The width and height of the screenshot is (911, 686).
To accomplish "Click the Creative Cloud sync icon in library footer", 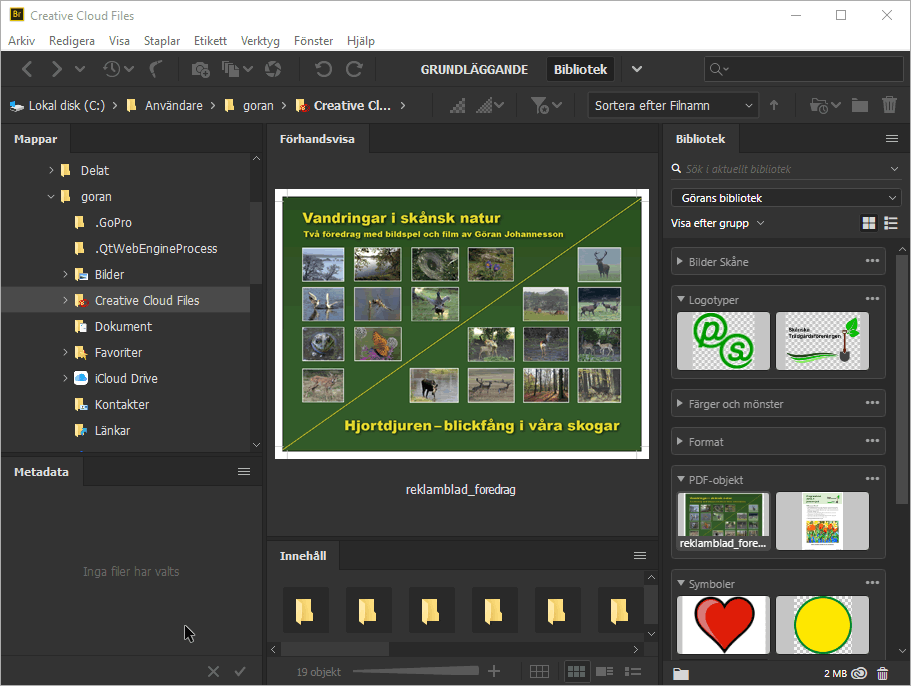I will tap(857, 674).
